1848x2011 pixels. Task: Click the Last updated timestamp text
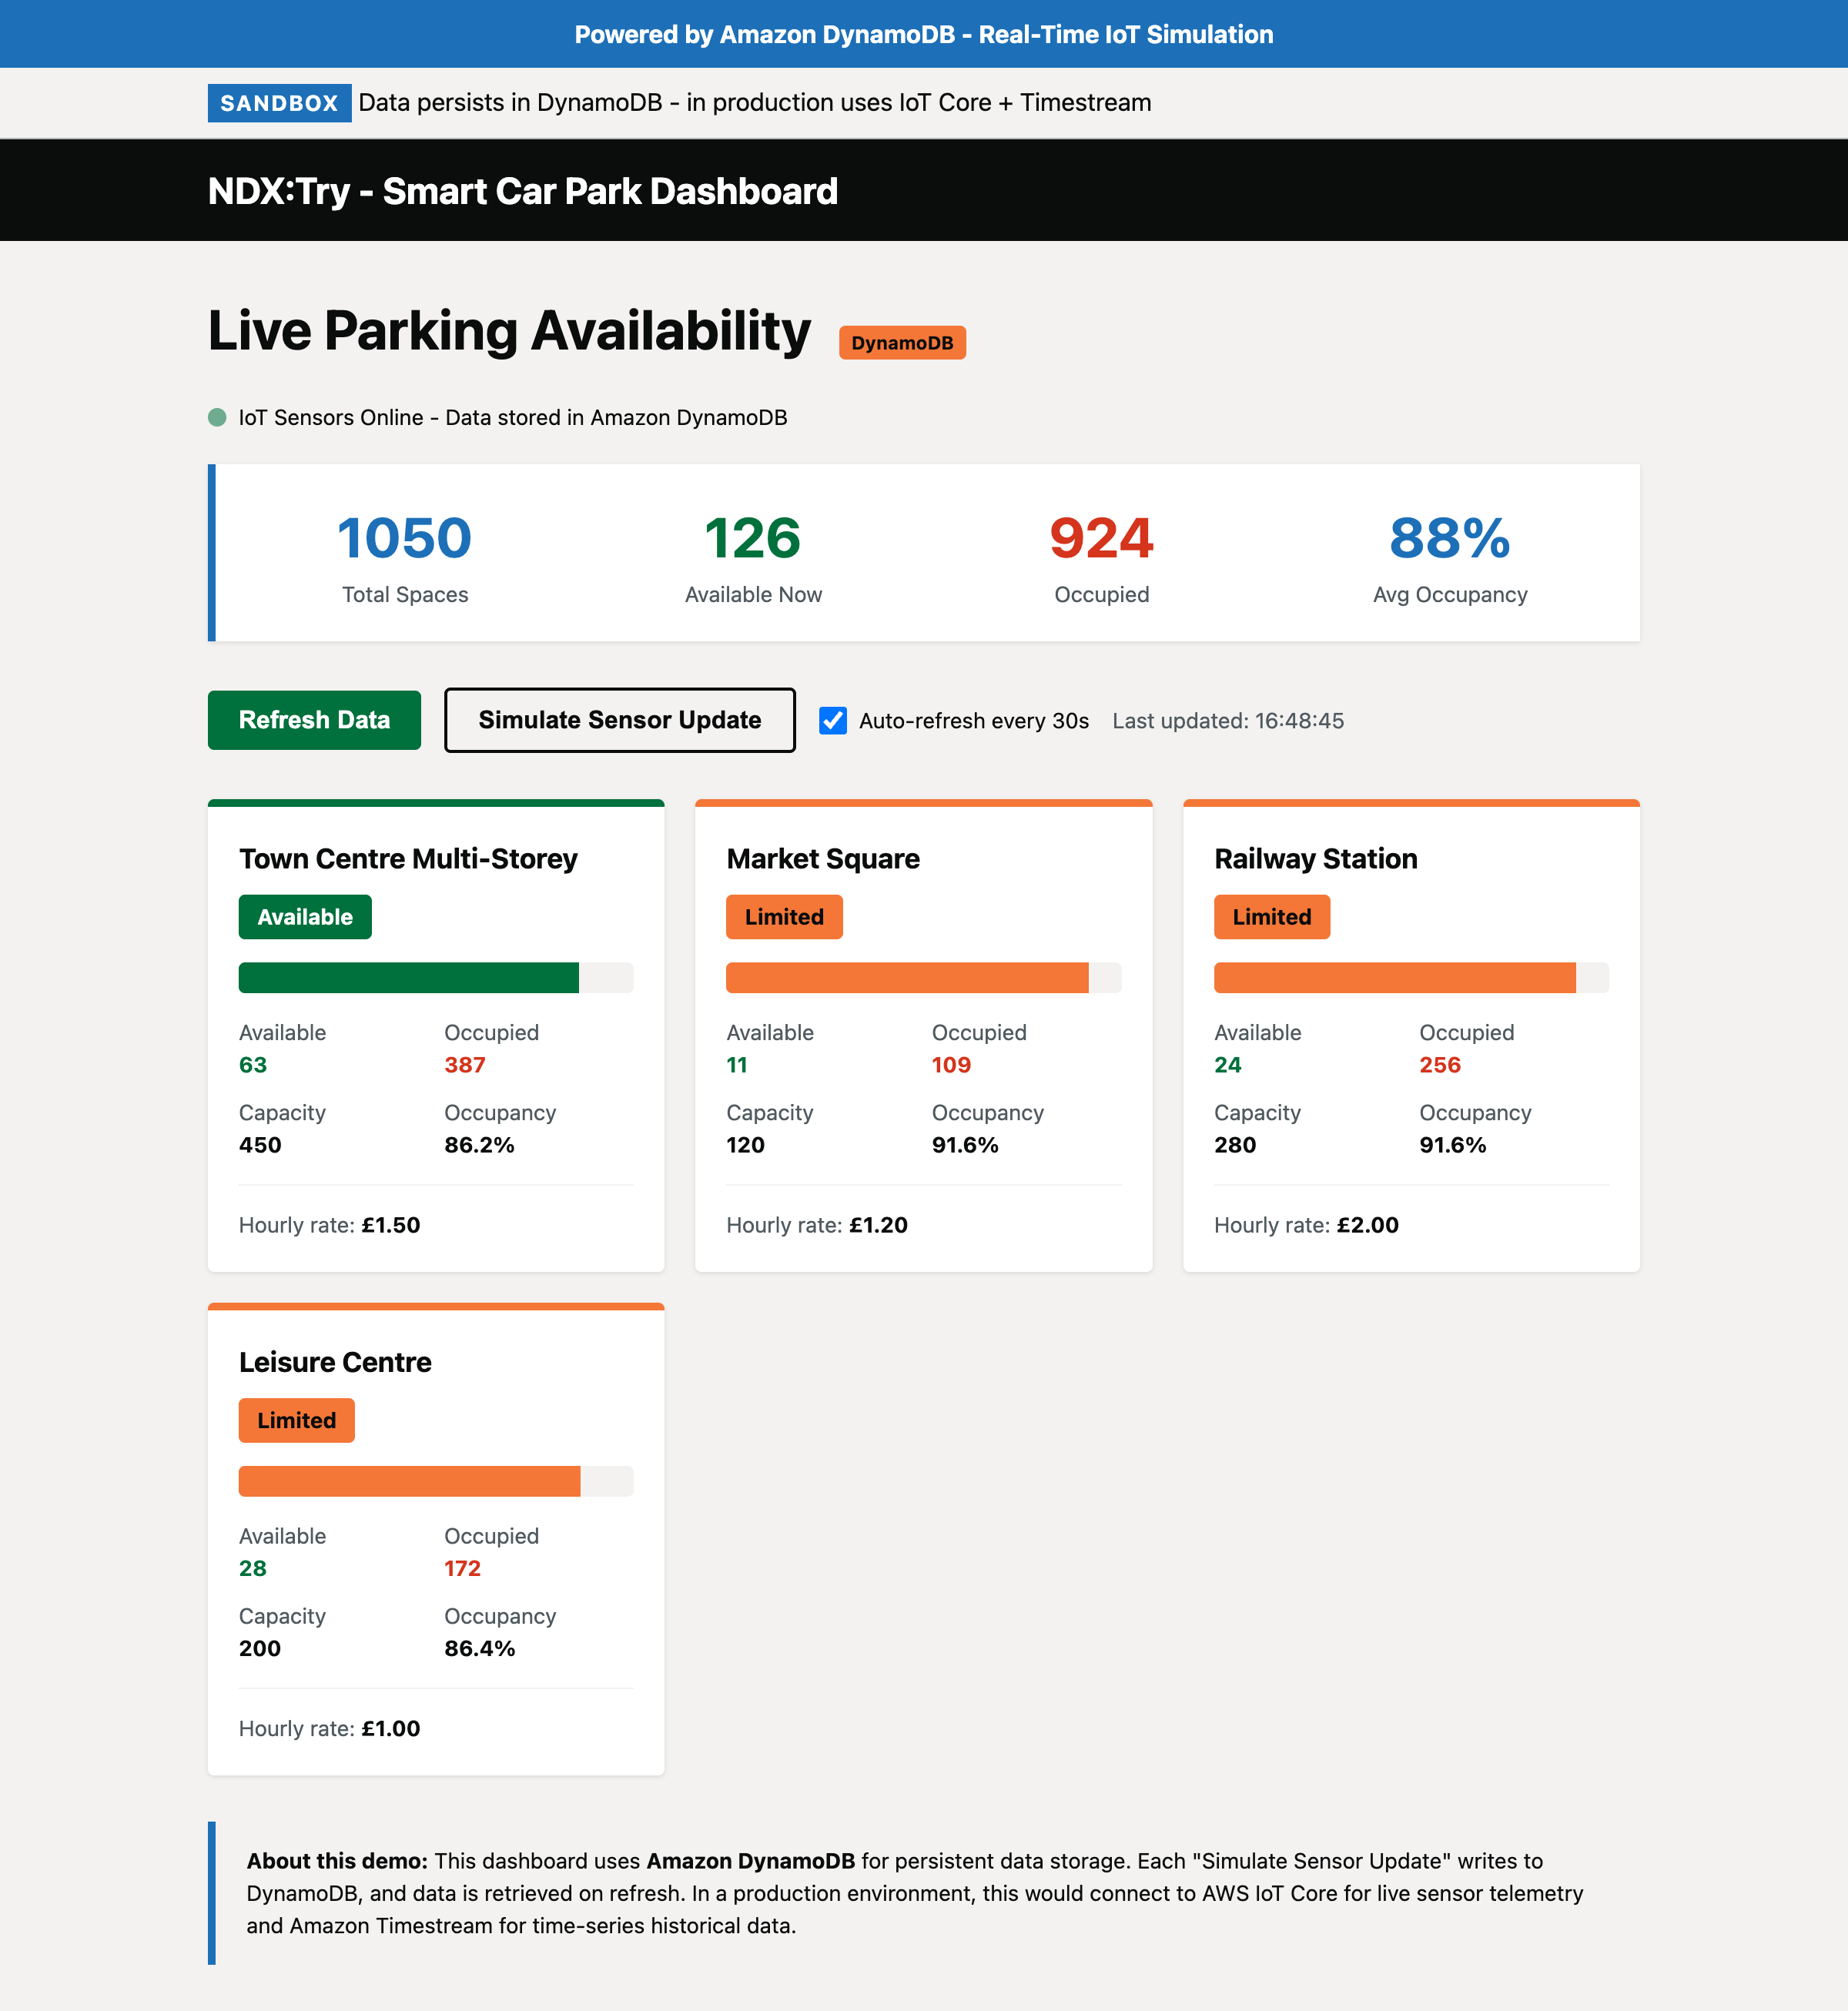tap(1229, 720)
